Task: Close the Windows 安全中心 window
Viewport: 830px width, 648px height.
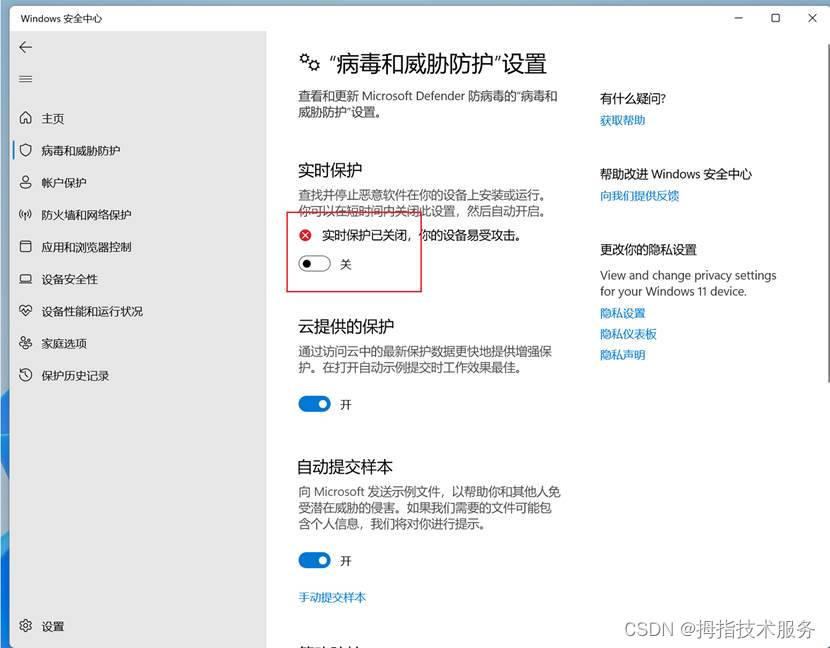Action: click(813, 18)
